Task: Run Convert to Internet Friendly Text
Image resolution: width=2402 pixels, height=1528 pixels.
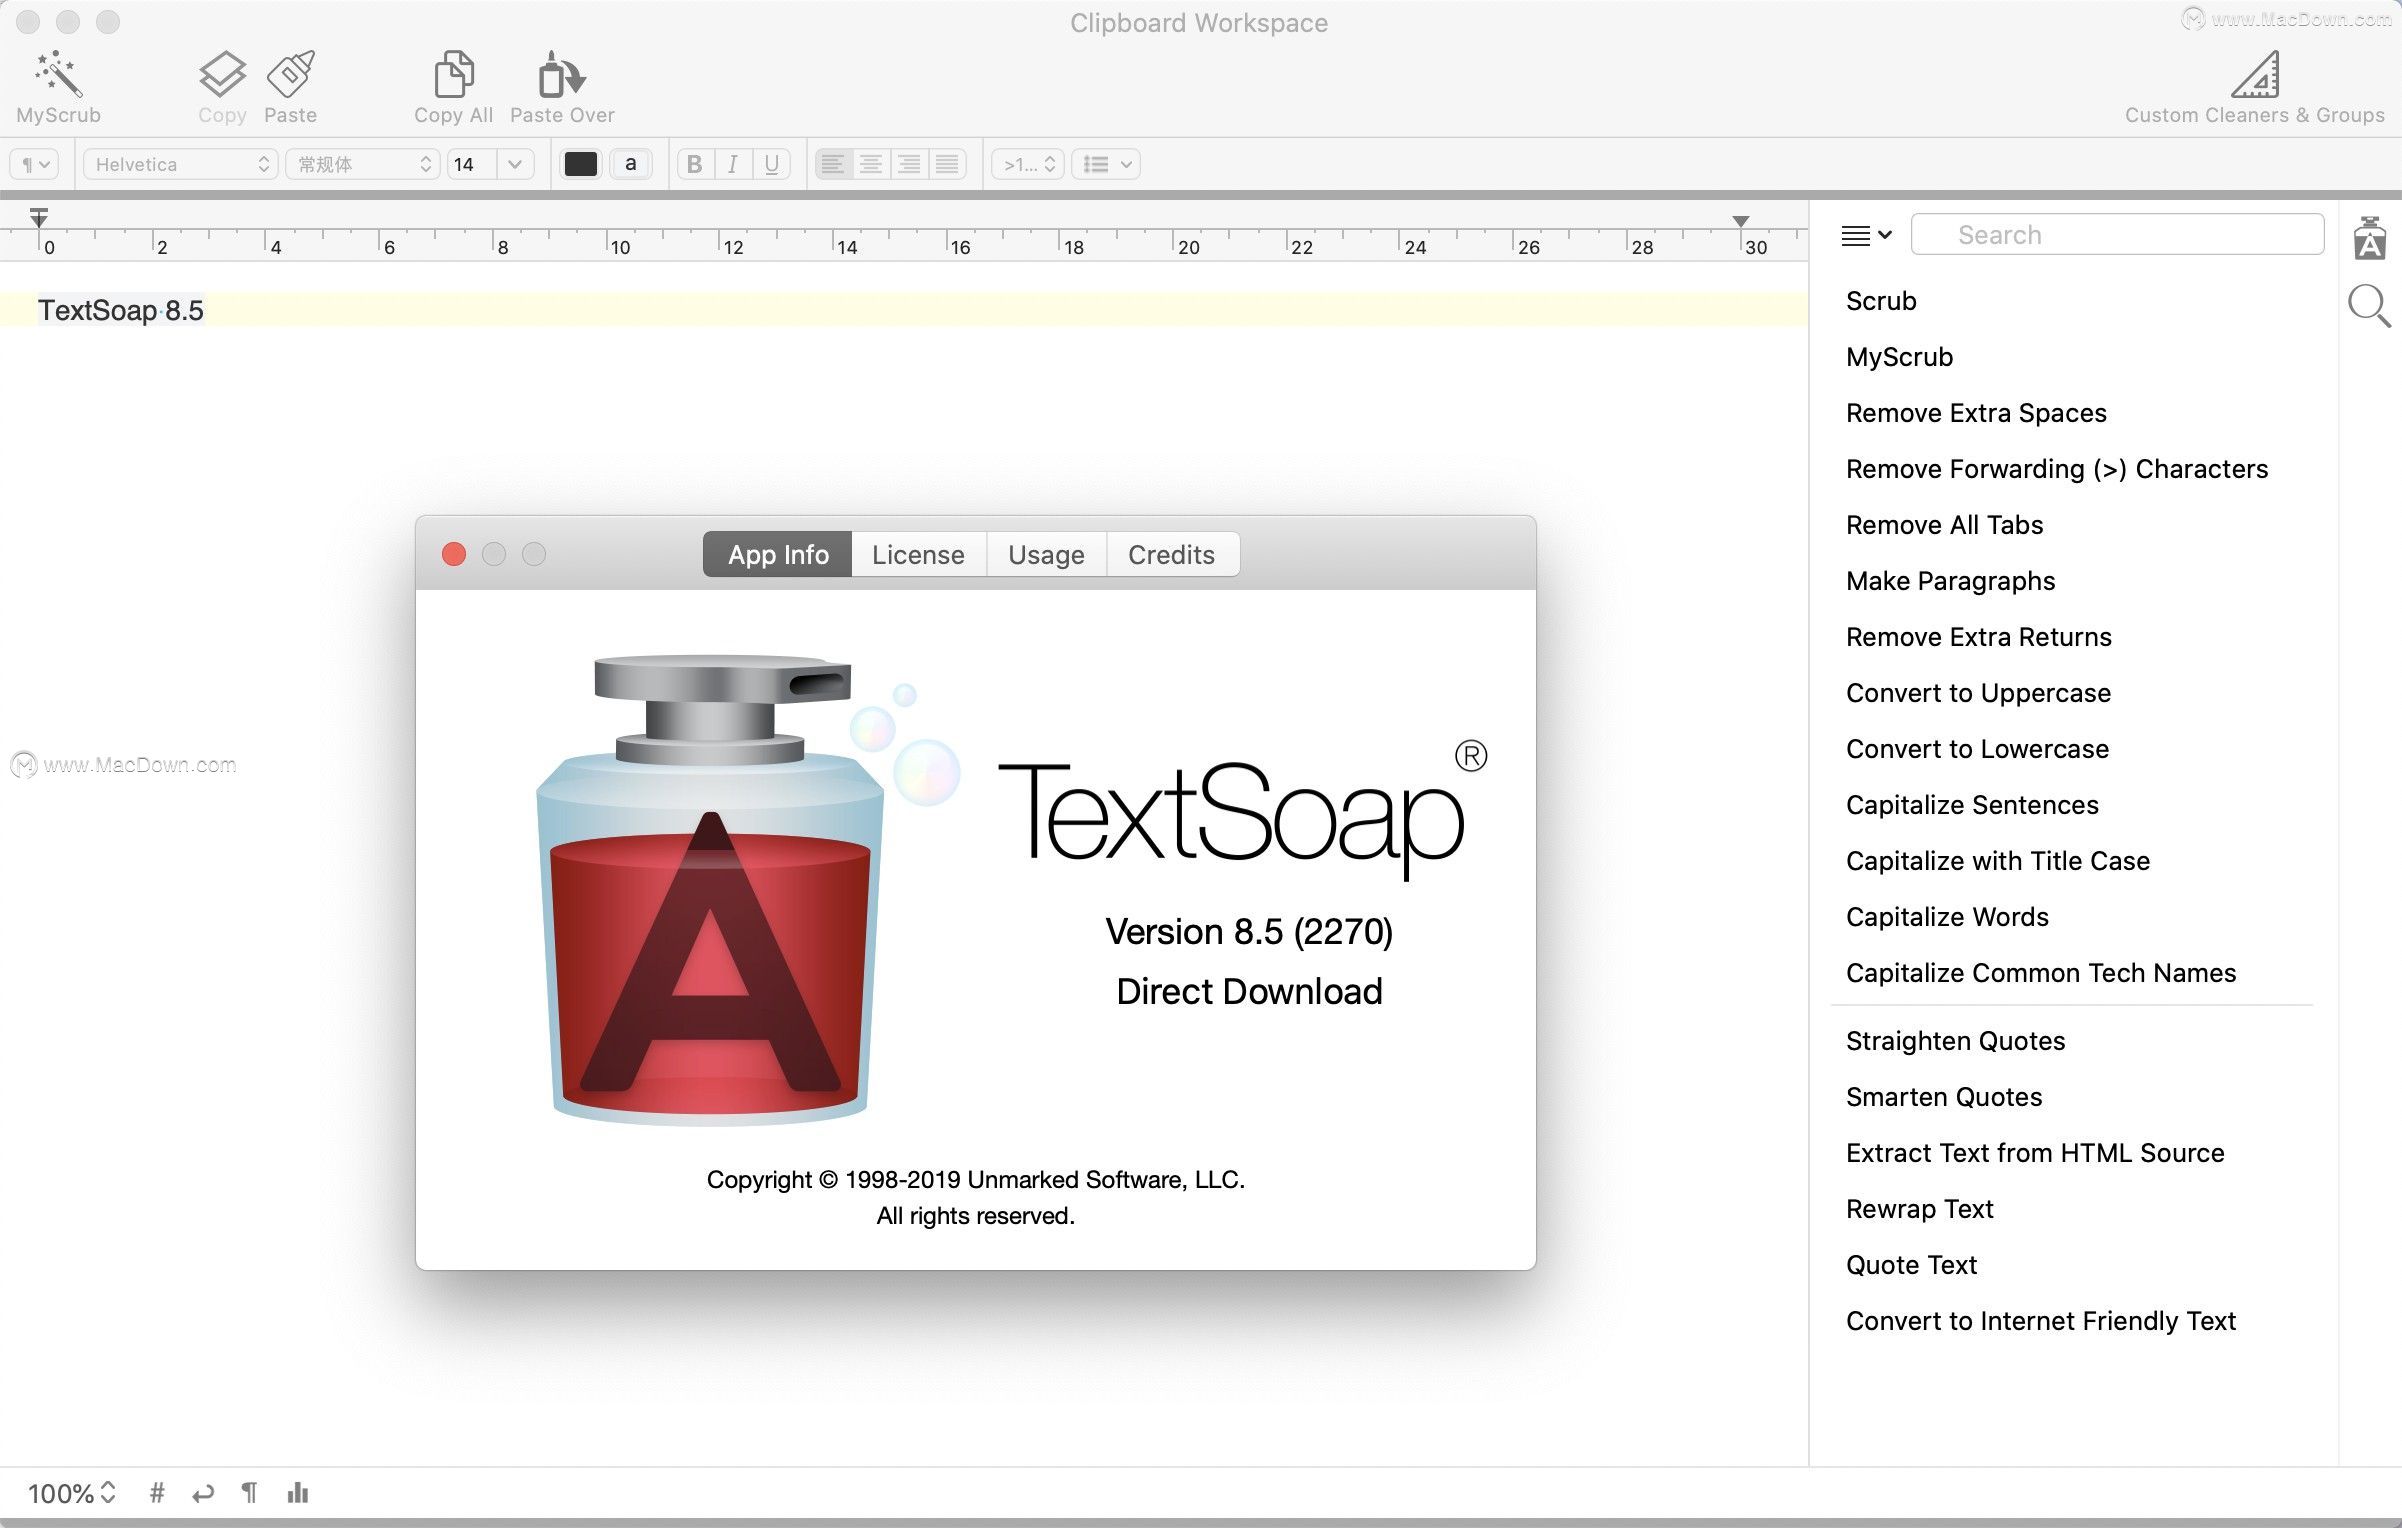Action: [x=2041, y=1321]
